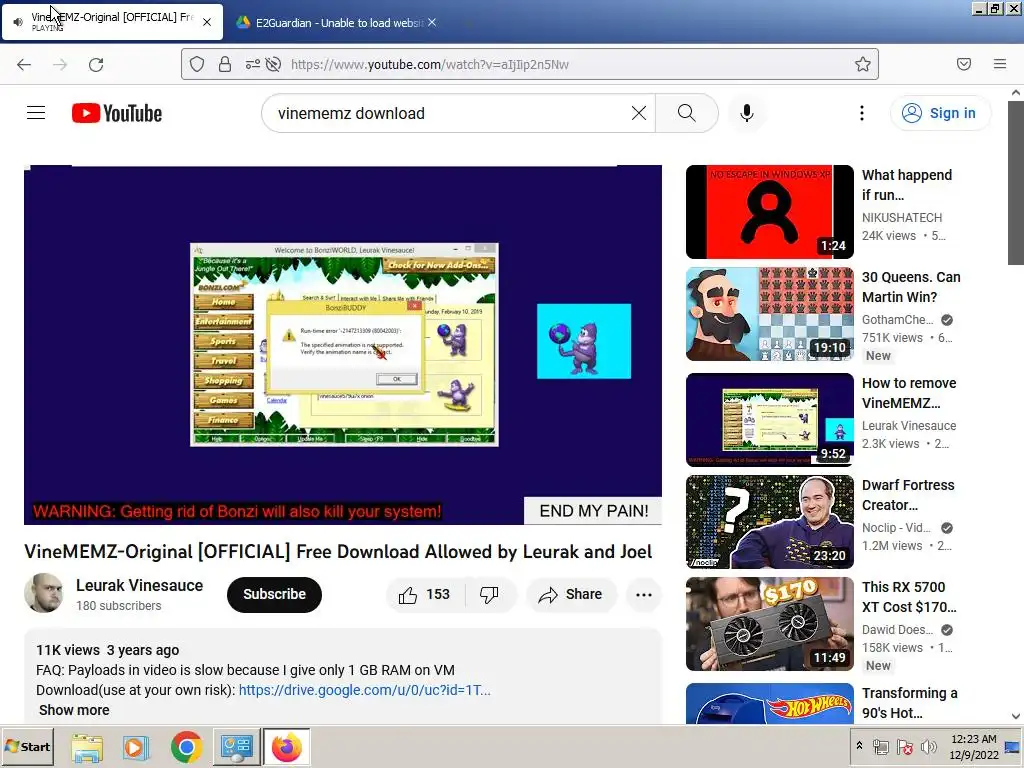The height and width of the screenshot is (768, 1024).
Task: Click the Firefox taskbar button
Action: pos(286,746)
